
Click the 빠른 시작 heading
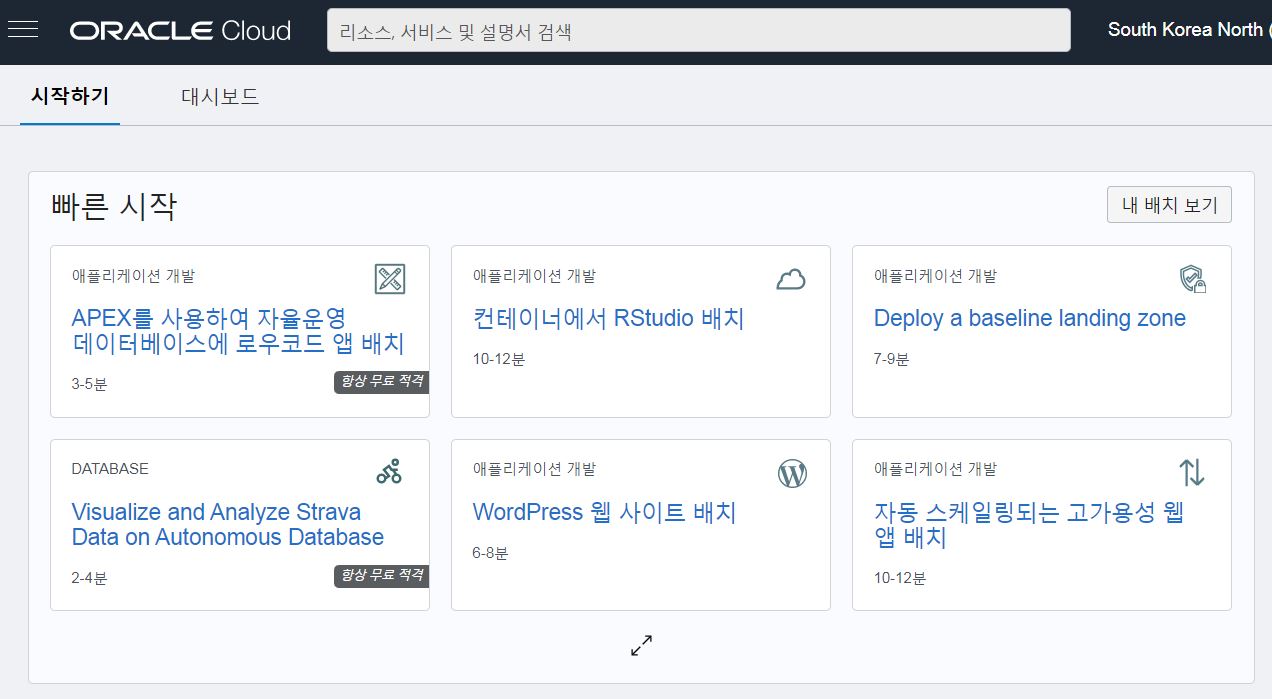[x=114, y=206]
